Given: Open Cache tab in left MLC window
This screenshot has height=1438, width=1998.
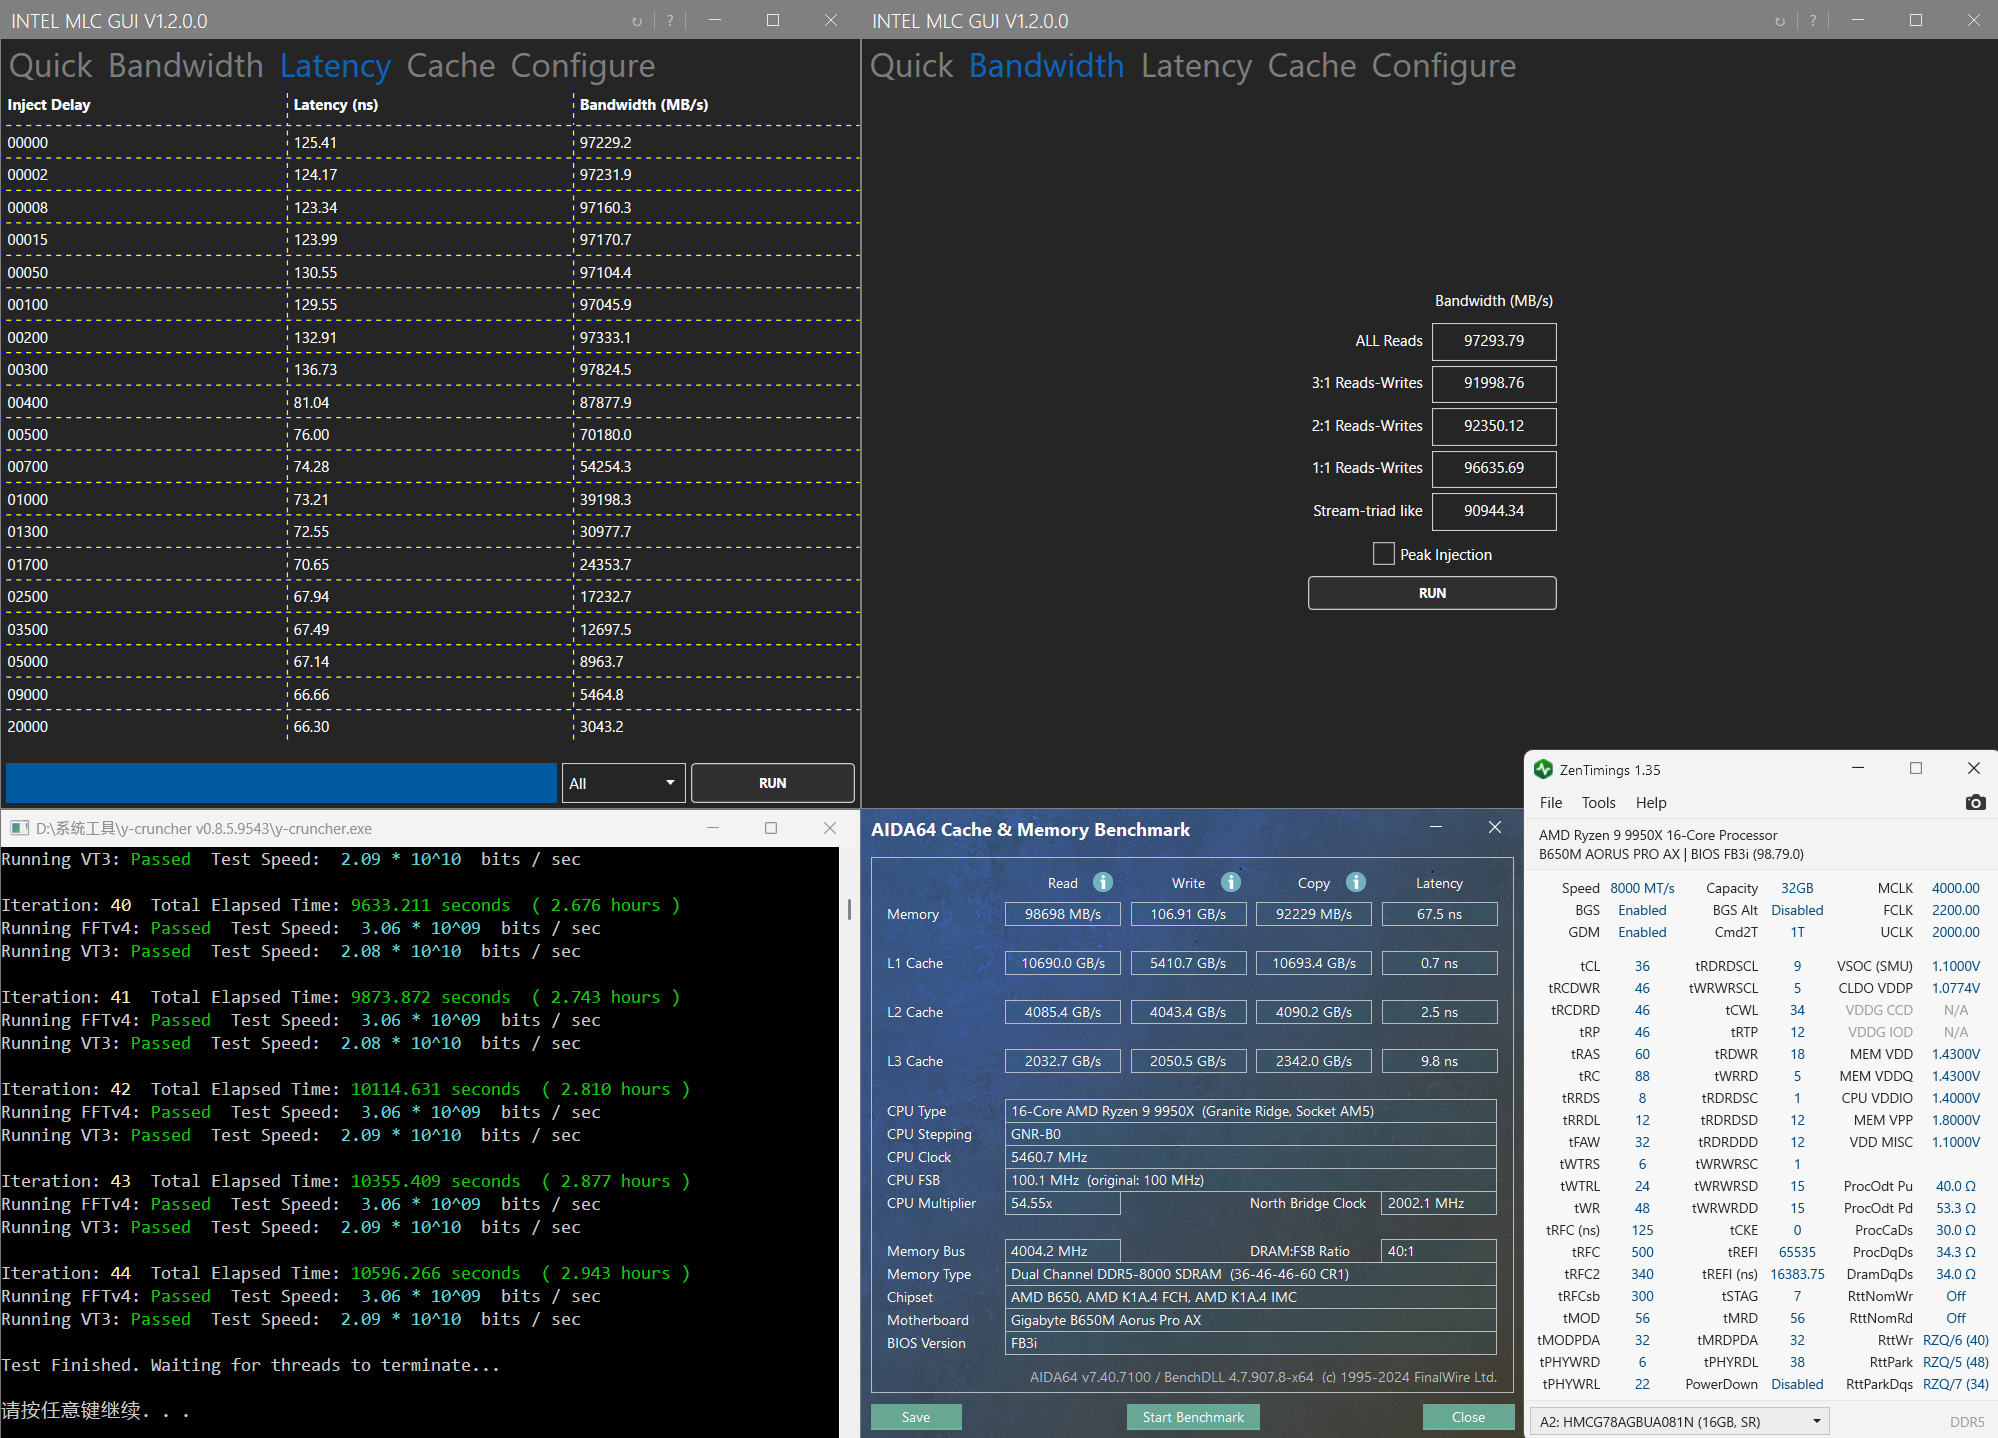Looking at the screenshot, I should click(451, 66).
